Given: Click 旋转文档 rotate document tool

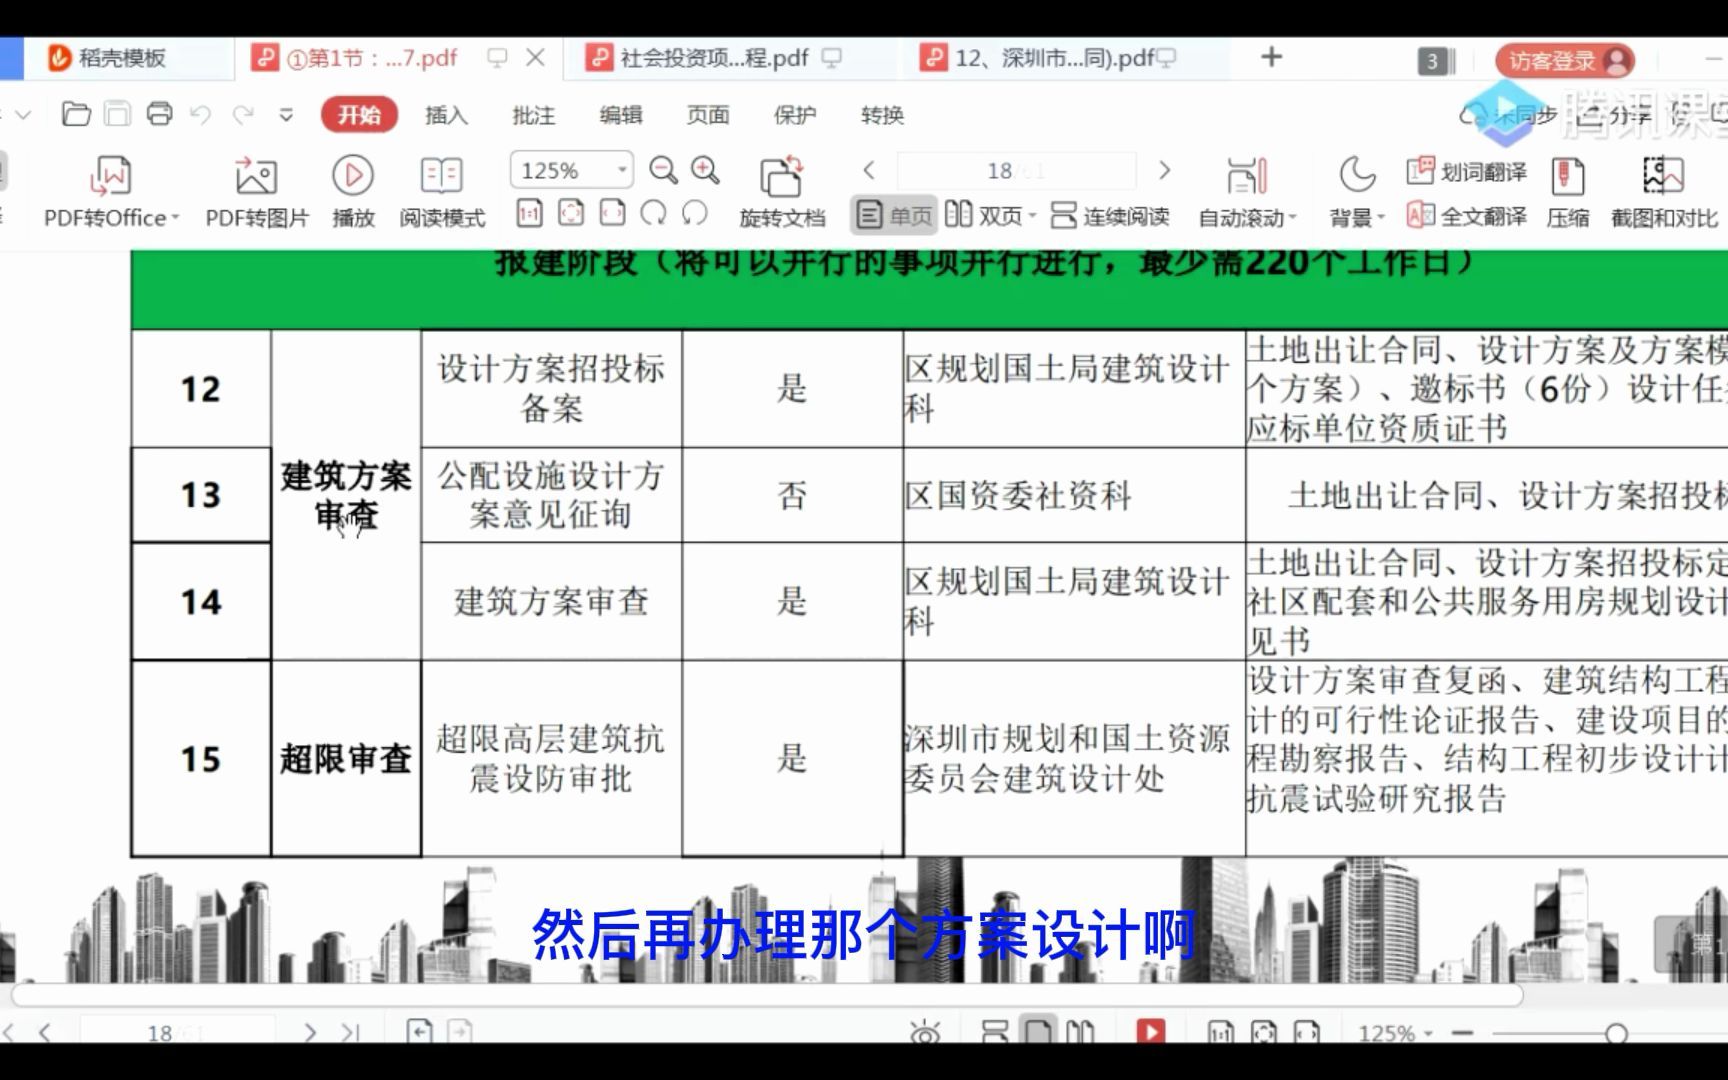Looking at the screenshot, I should click(x=782, y=192).
